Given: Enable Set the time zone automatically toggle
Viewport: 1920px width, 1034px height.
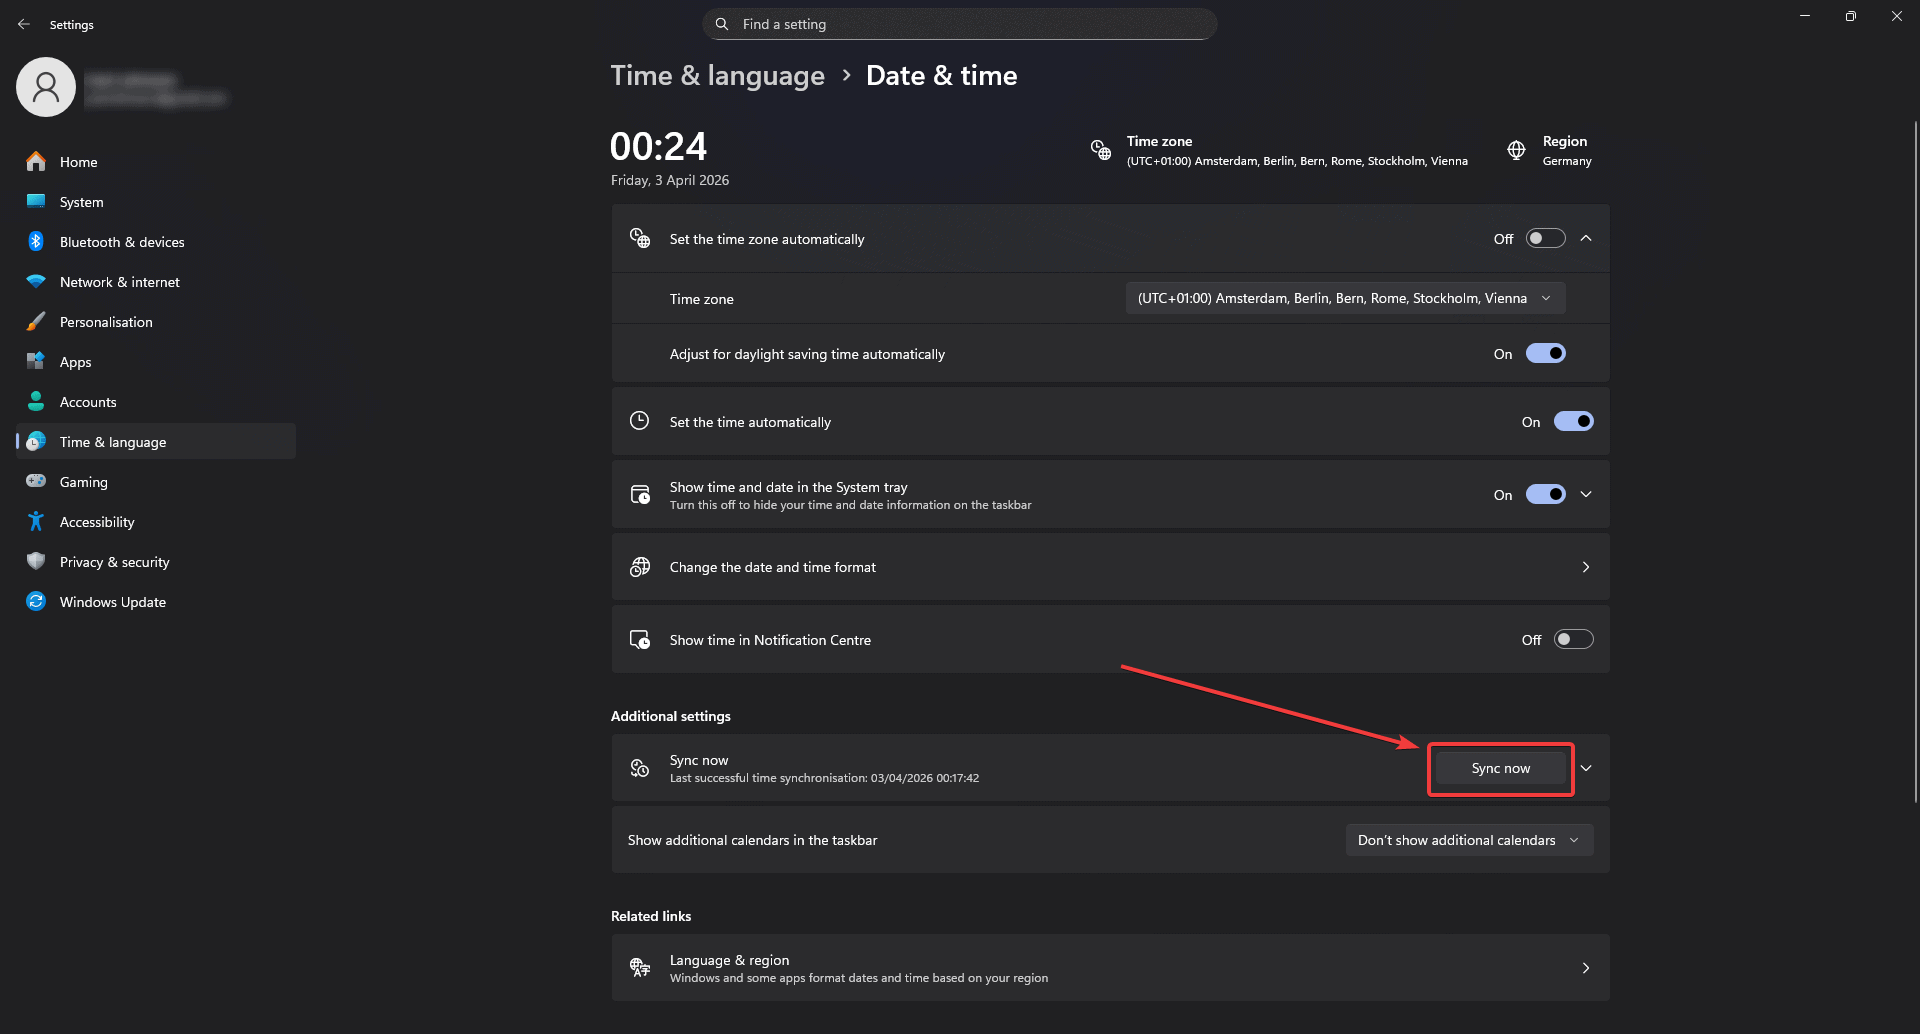Looking at the screenshot, I should pyautogui.click(x=1546, y=238).
